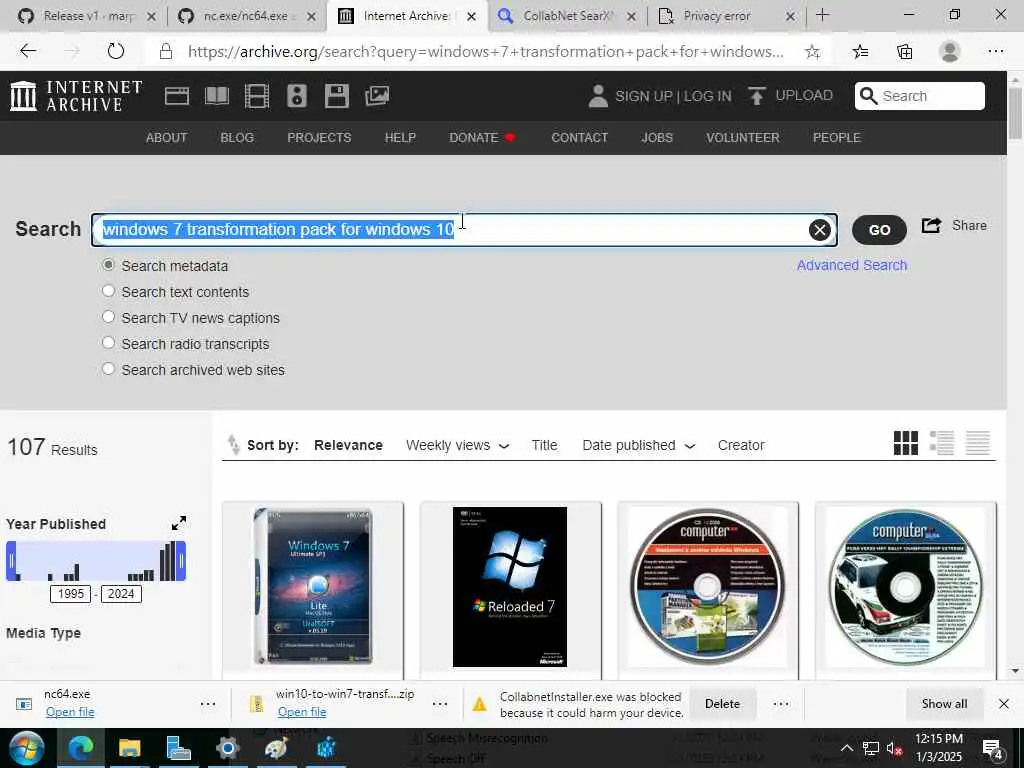Select Search archived web sites option
This screenshot has height=768, width=1024.
coord(108,369)
